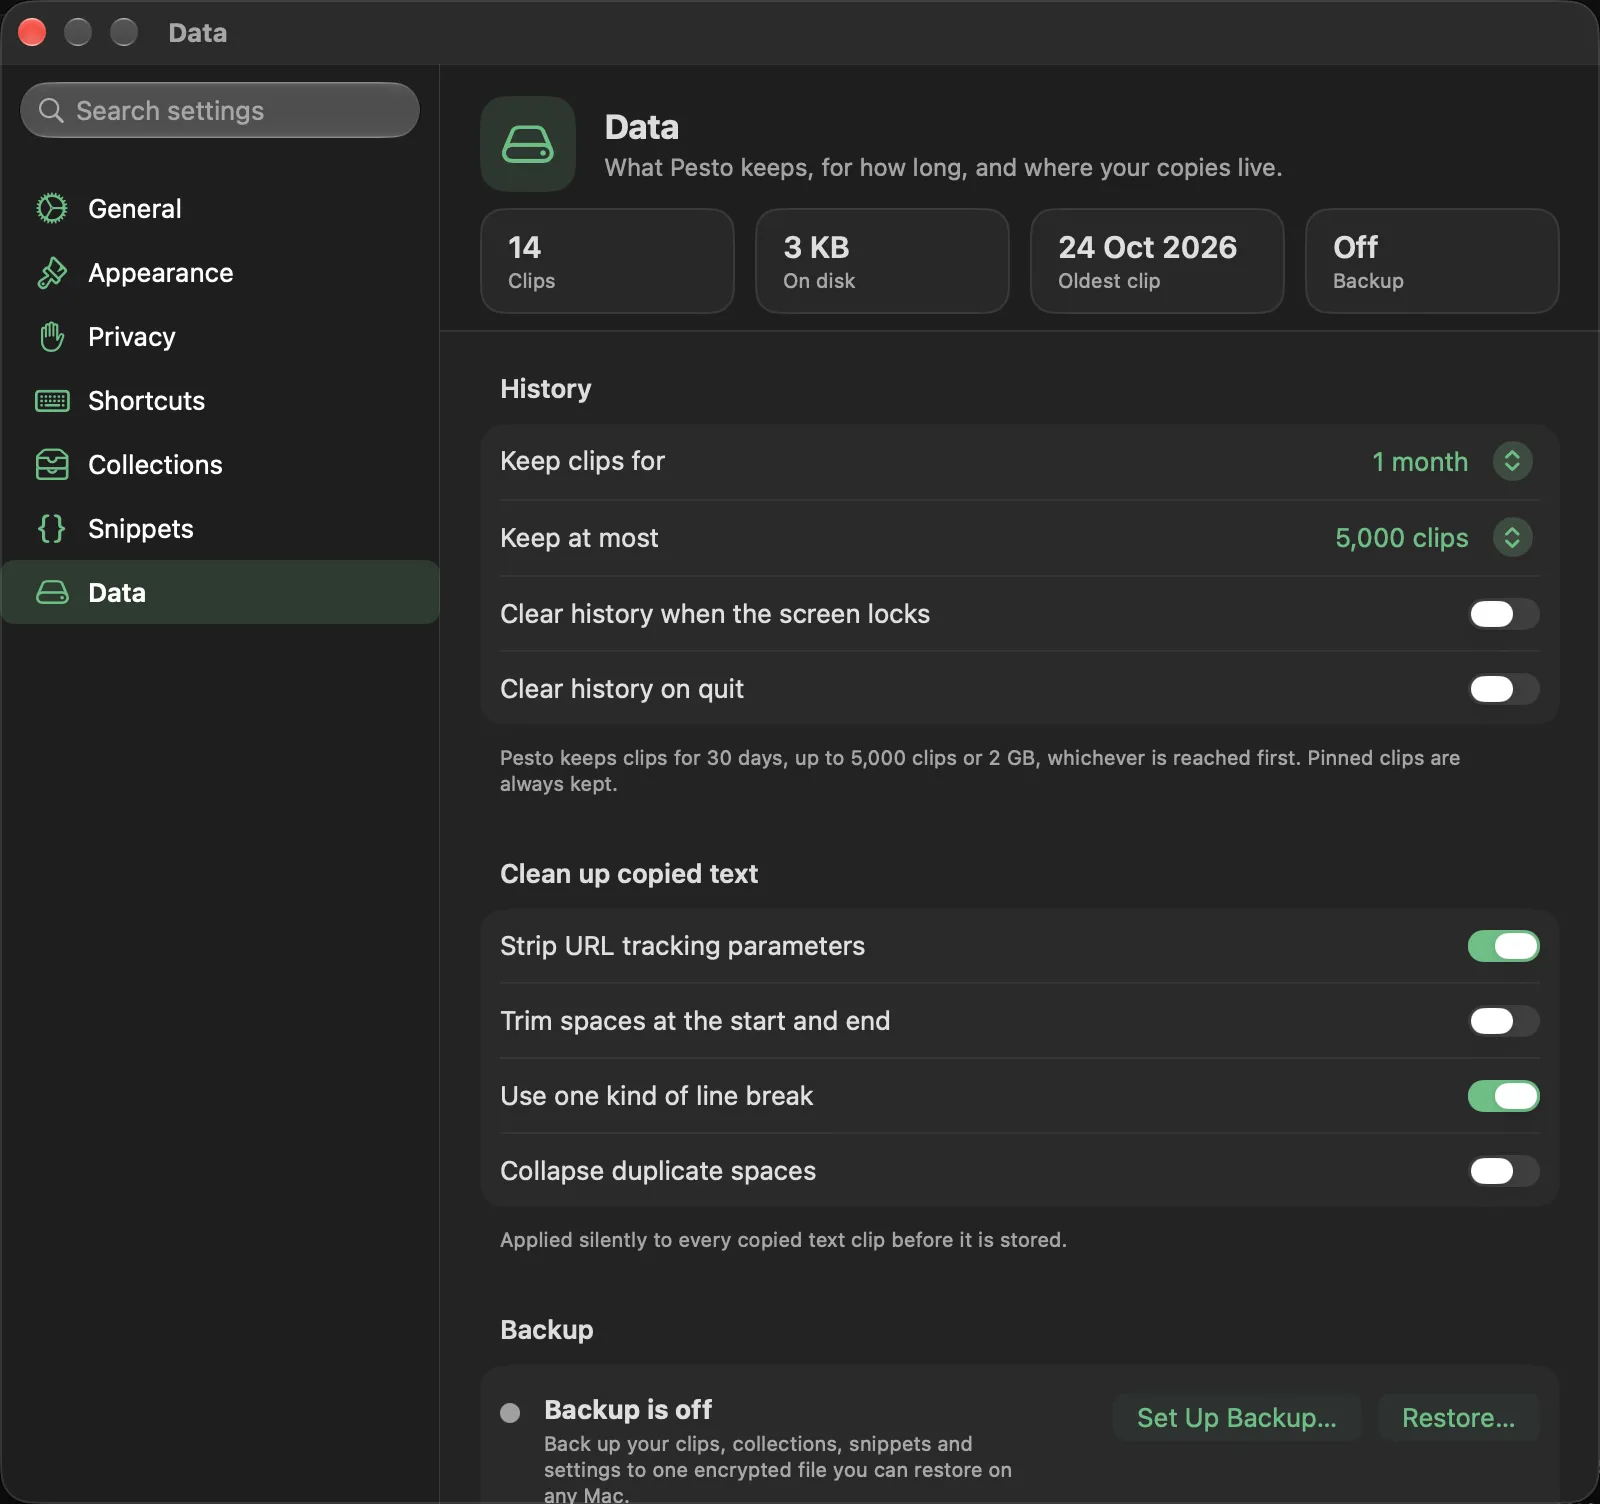
Task: Click Restore button
Action: click(1458, 1418)
